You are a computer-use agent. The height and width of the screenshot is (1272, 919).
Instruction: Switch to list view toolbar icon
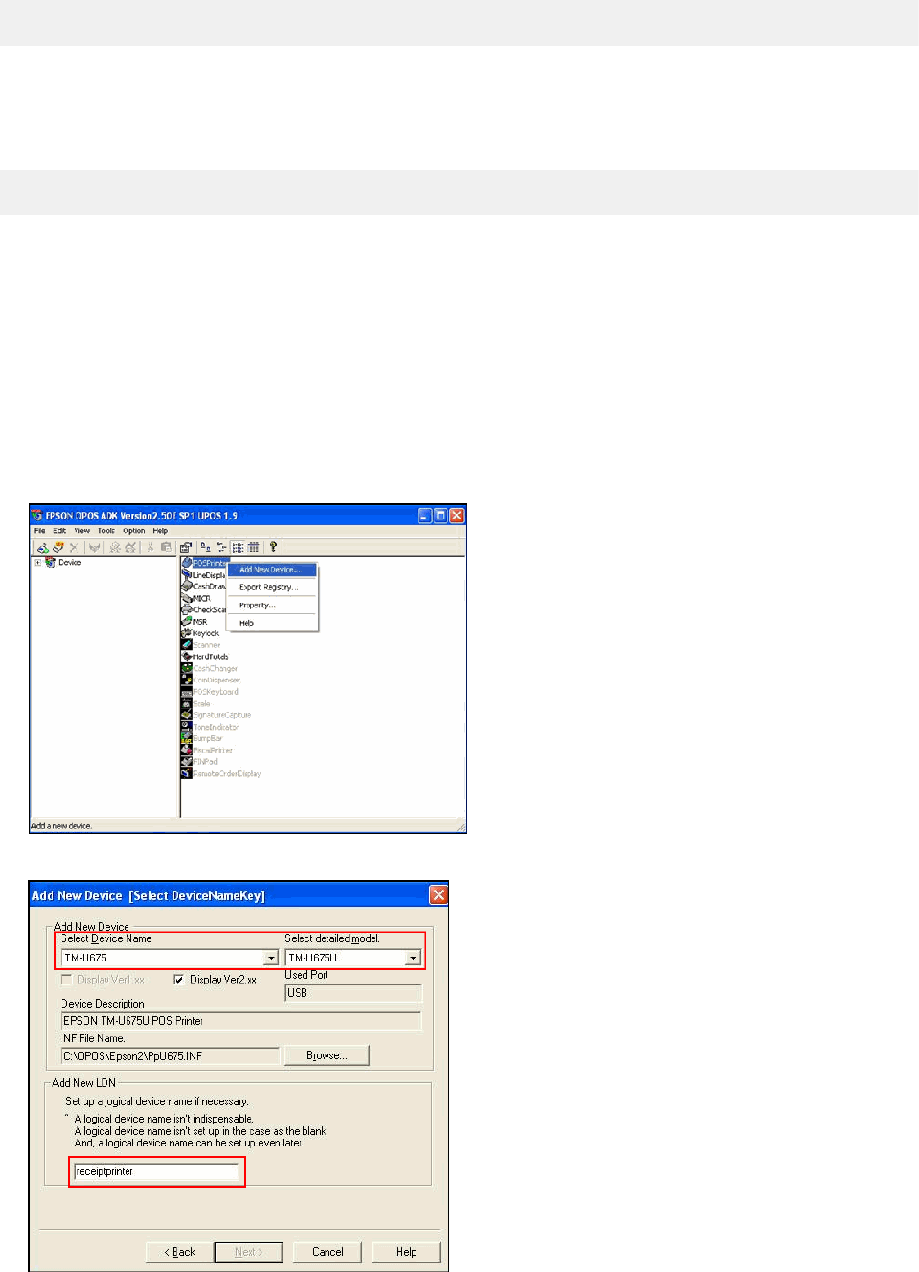238,547
